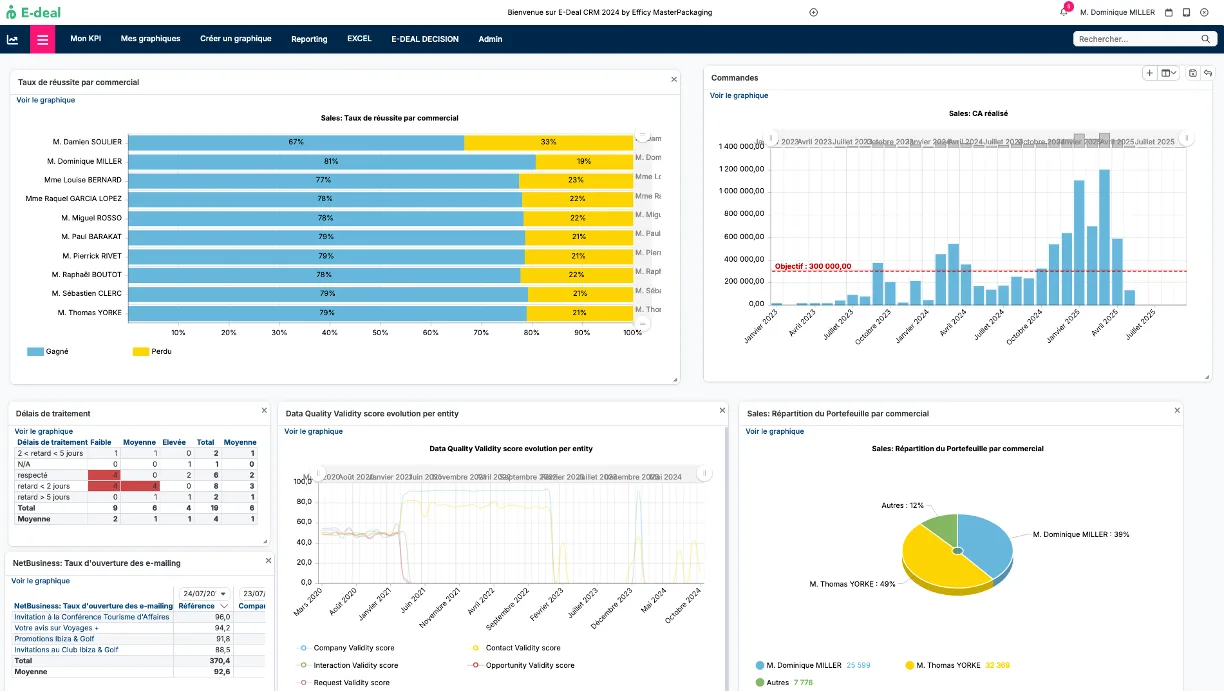Open the Reporting menu
Image resolution: width=1224 pixels, height=692 pixels.
tap(309, 39)
